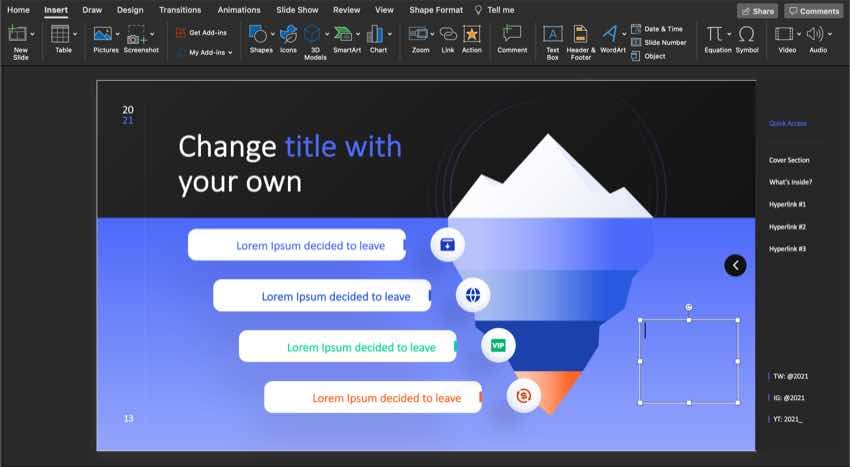Insert a SmartArt graphic
The image size is (850, 467).
346,37
